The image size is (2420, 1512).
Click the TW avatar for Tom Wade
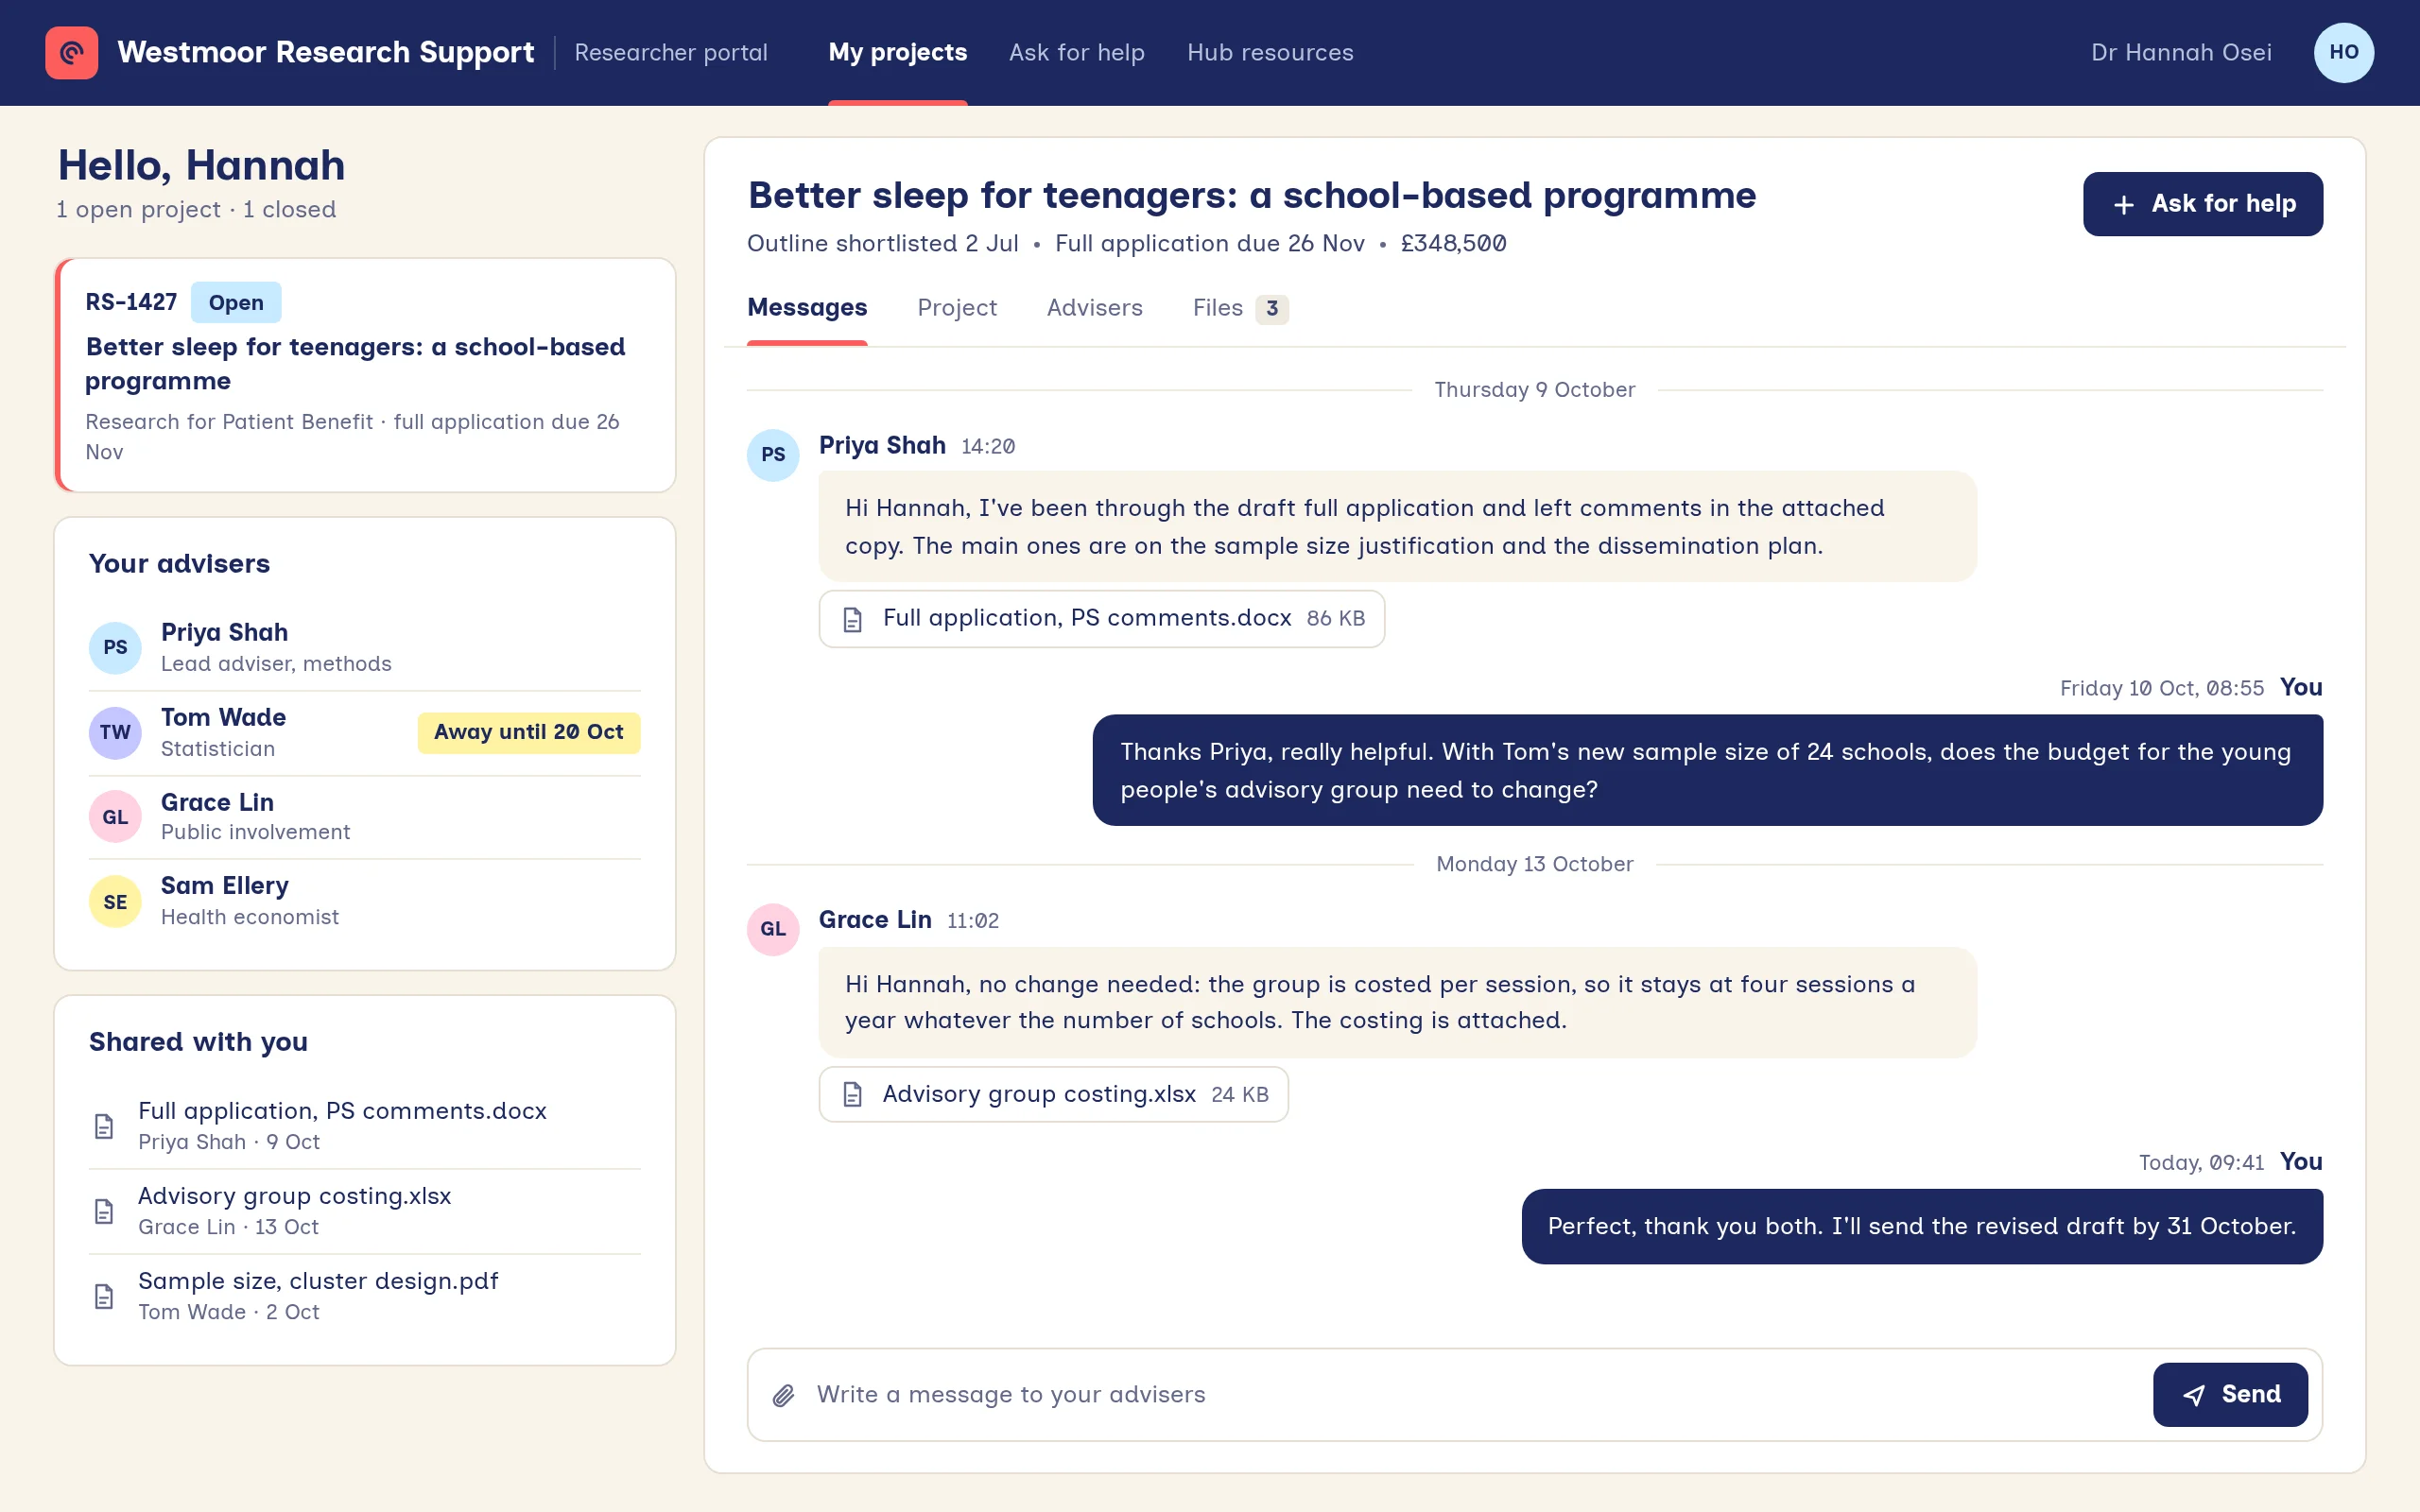point(115,732)
